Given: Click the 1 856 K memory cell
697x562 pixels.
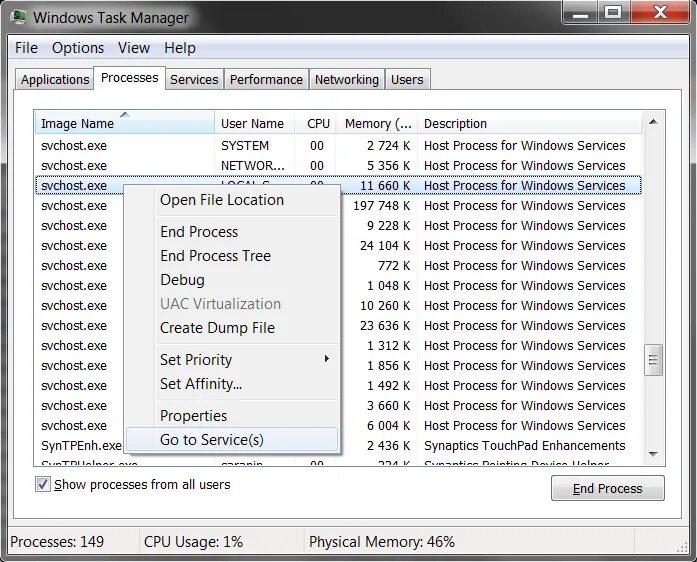Looking at the screenshot, I should (x=388, y=366).
